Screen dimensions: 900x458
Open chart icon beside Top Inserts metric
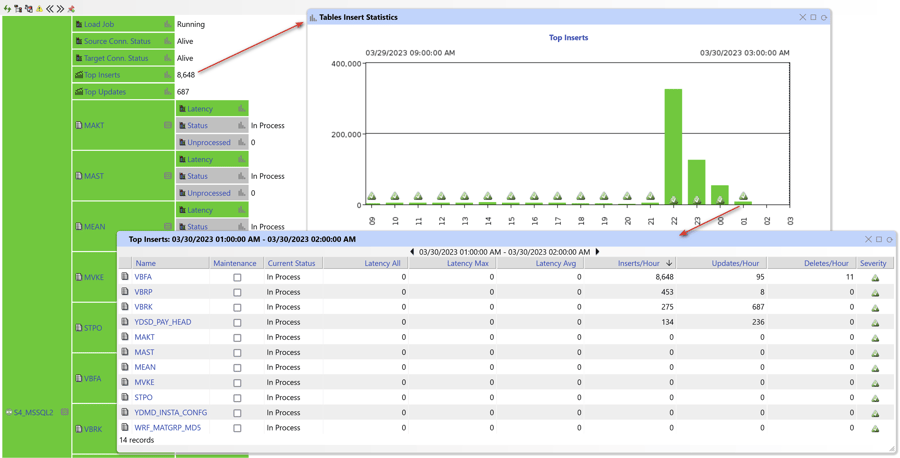pyautogui.click(x=167, y=75)
